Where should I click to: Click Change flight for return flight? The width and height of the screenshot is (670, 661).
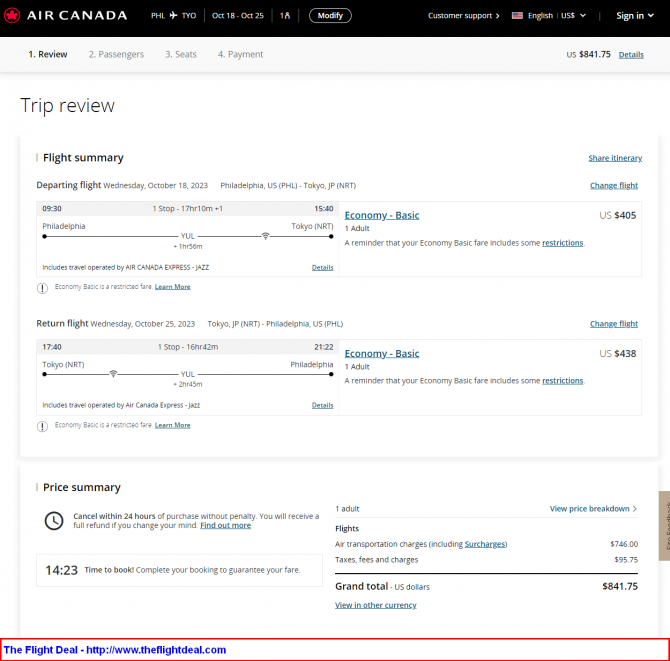point(614,324)
